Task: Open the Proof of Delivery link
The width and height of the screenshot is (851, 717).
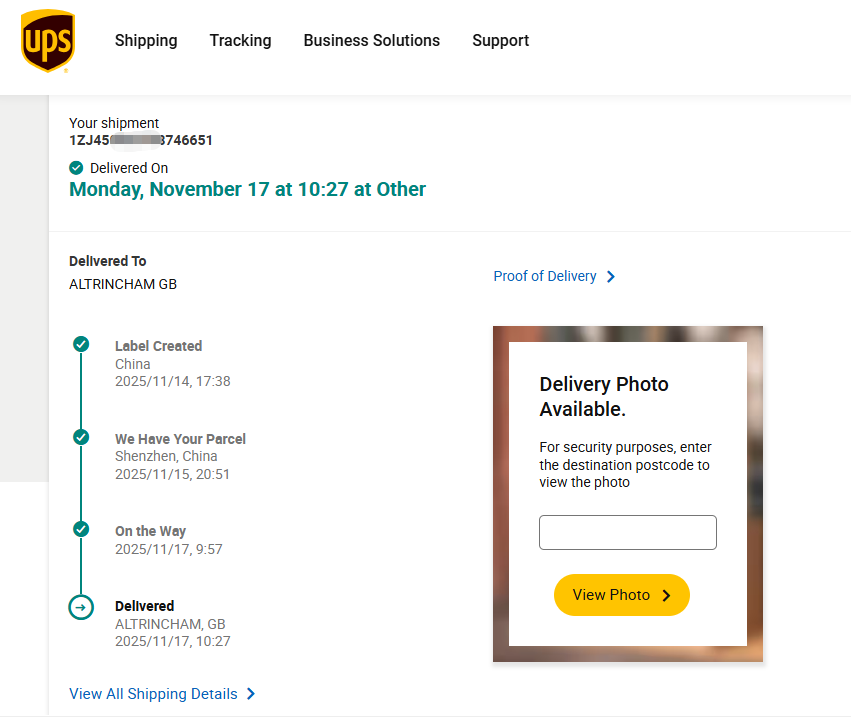Action: point(544,276)
